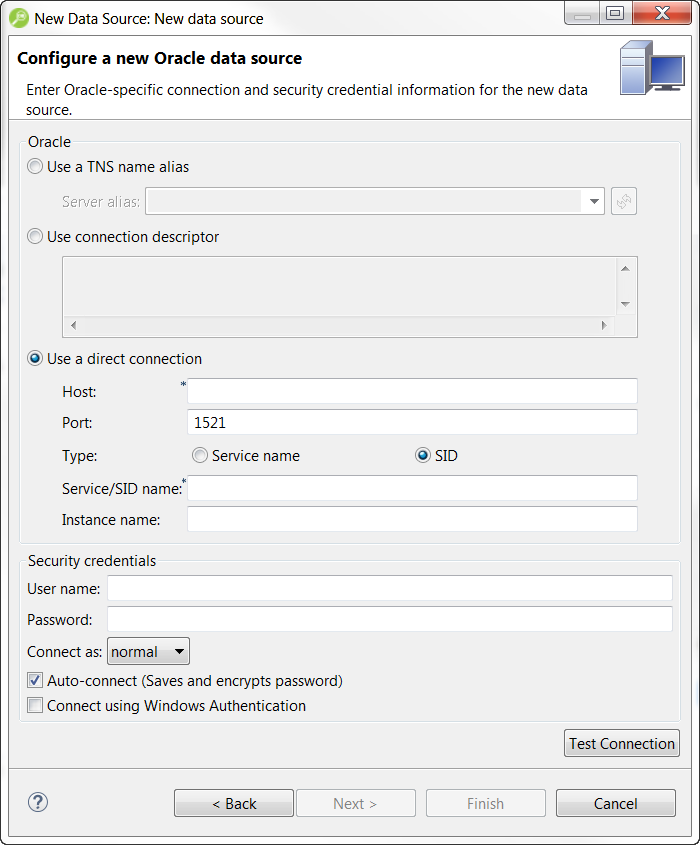Choose Service name connection type
This screenshot has height=845, width=700.
click(200, 456)
